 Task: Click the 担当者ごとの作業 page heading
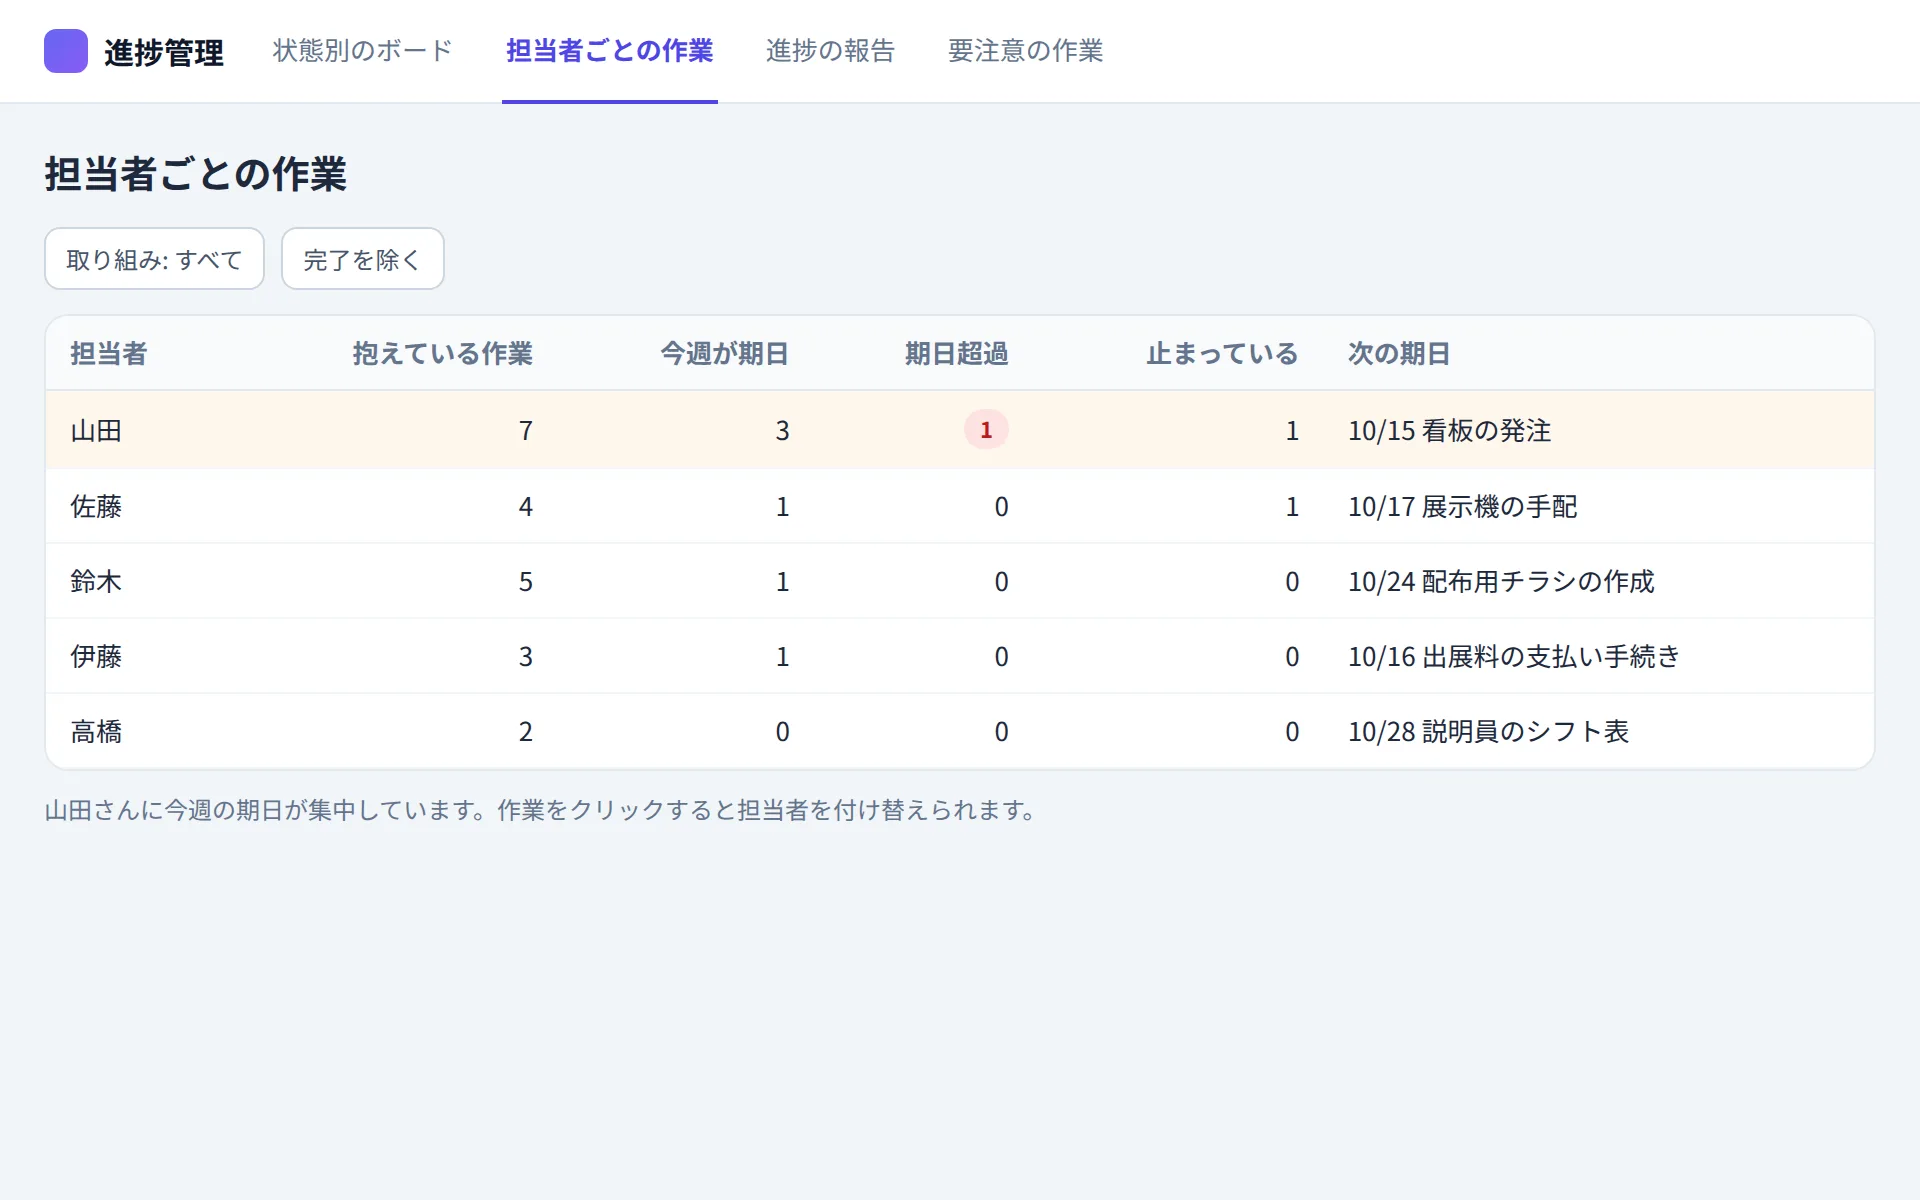pos(195,174)
